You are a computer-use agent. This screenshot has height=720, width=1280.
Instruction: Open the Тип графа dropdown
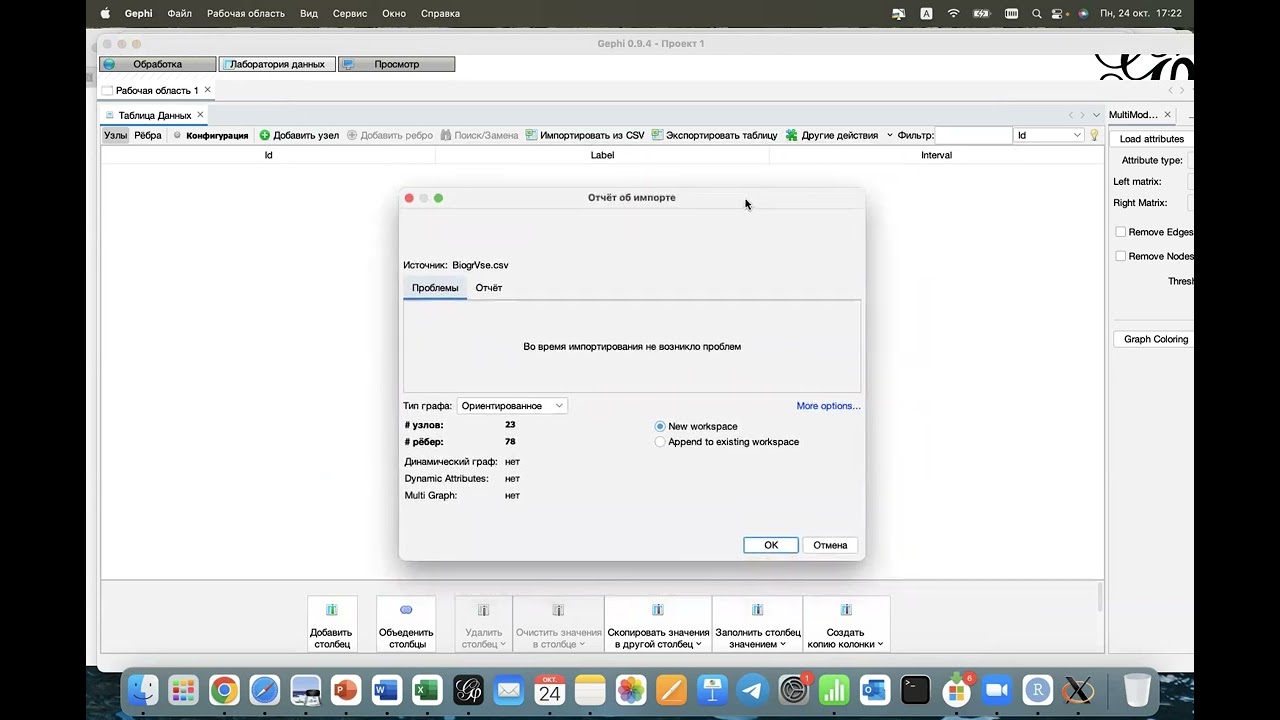click(512, 406)
